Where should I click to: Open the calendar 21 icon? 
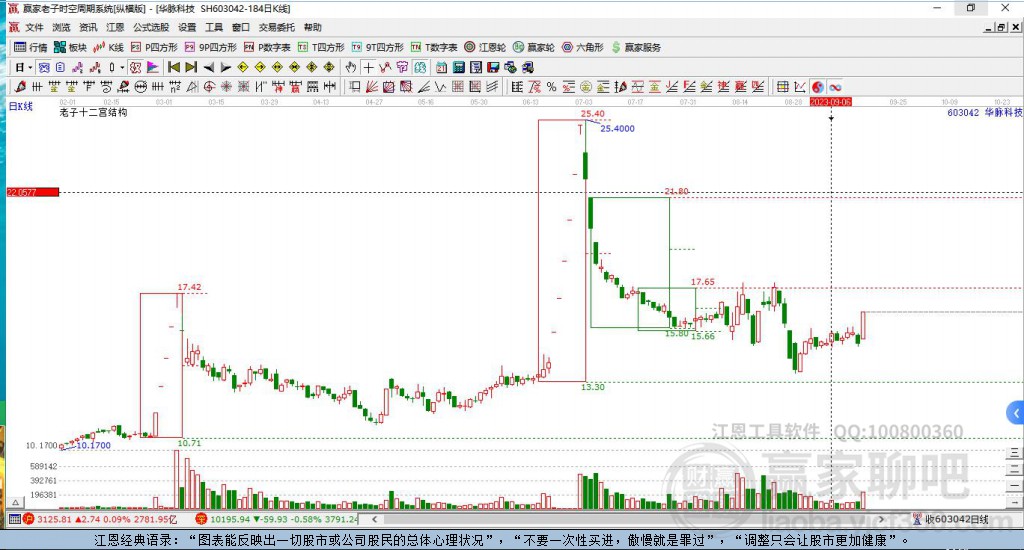441,67
